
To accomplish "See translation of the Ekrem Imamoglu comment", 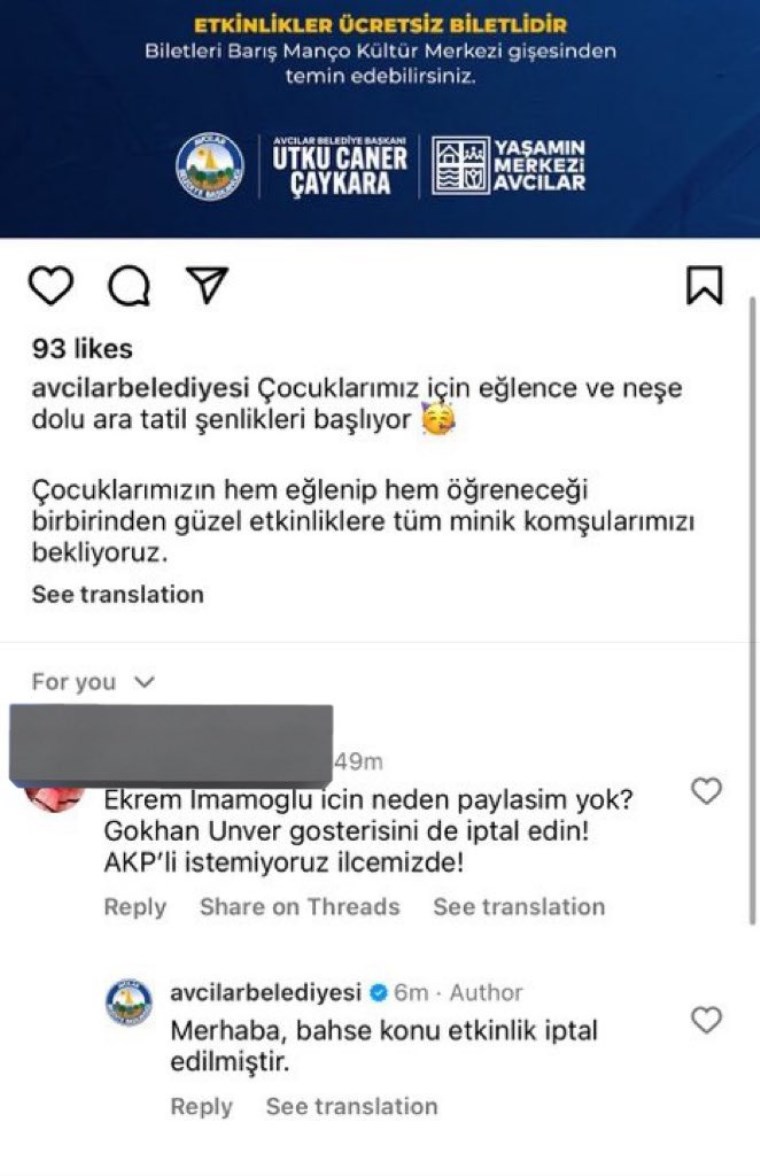I will pos(519,907).
